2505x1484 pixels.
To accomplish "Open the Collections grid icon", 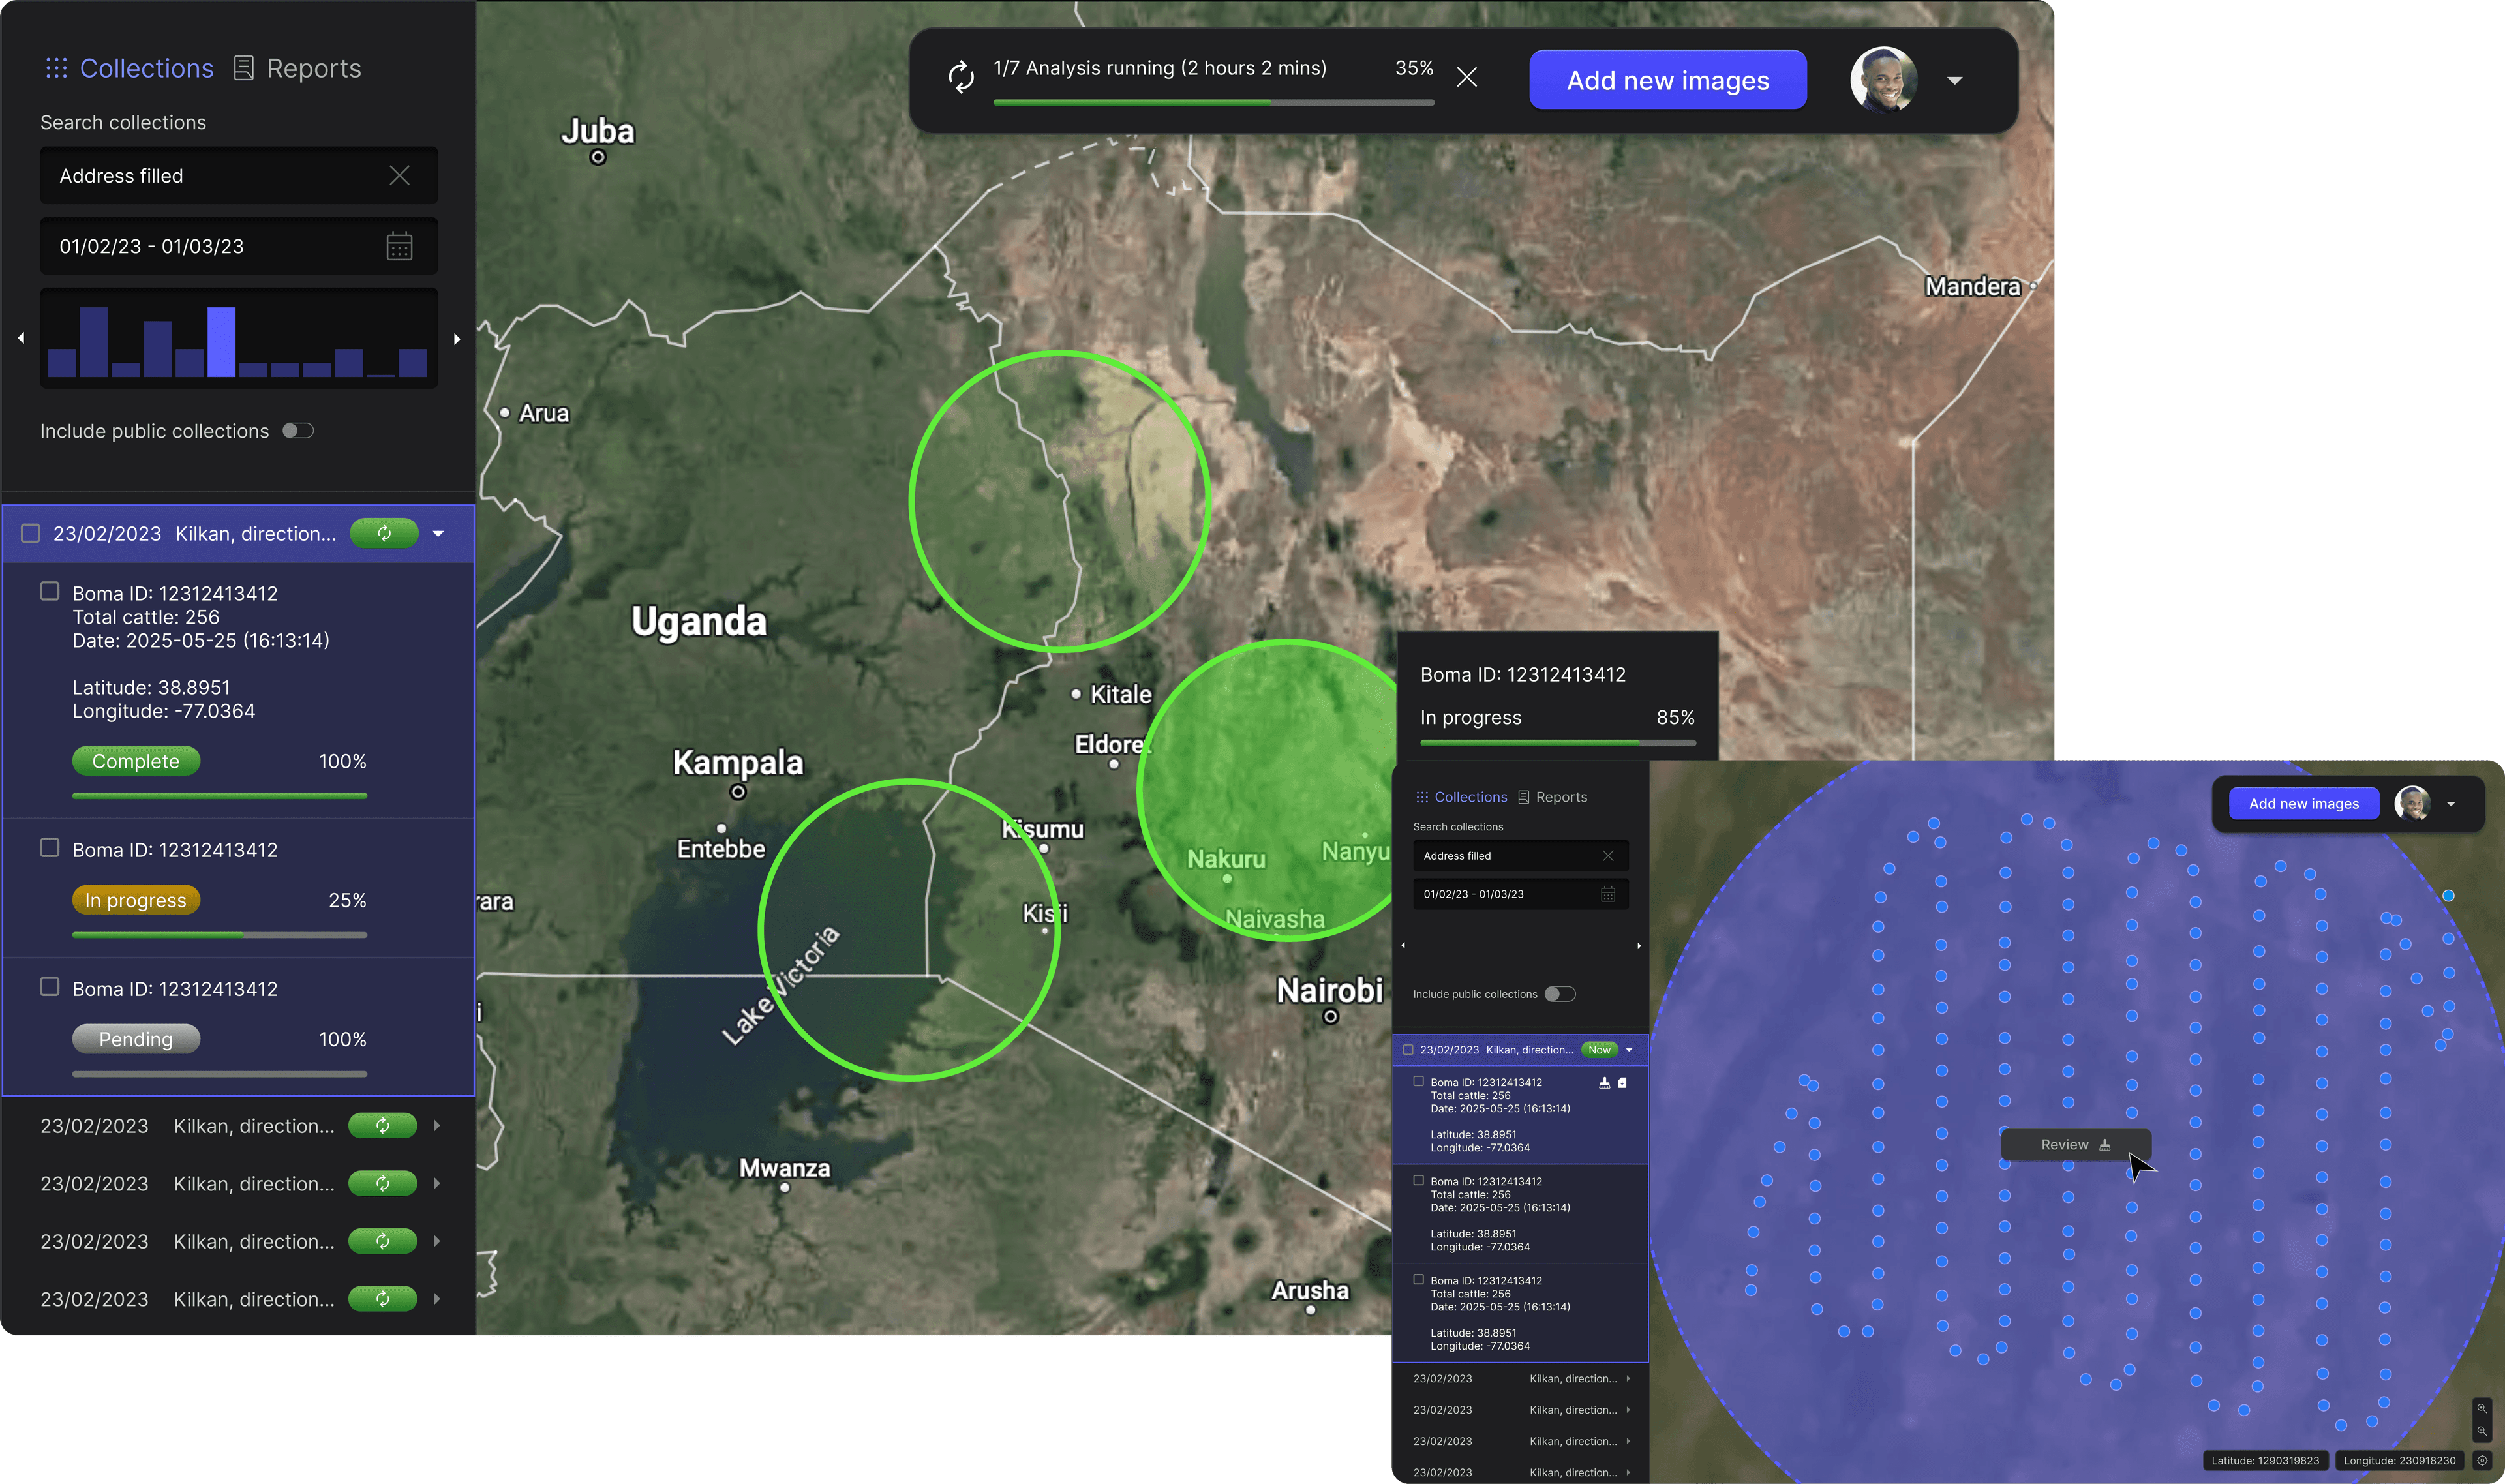I will click(56, 67).
